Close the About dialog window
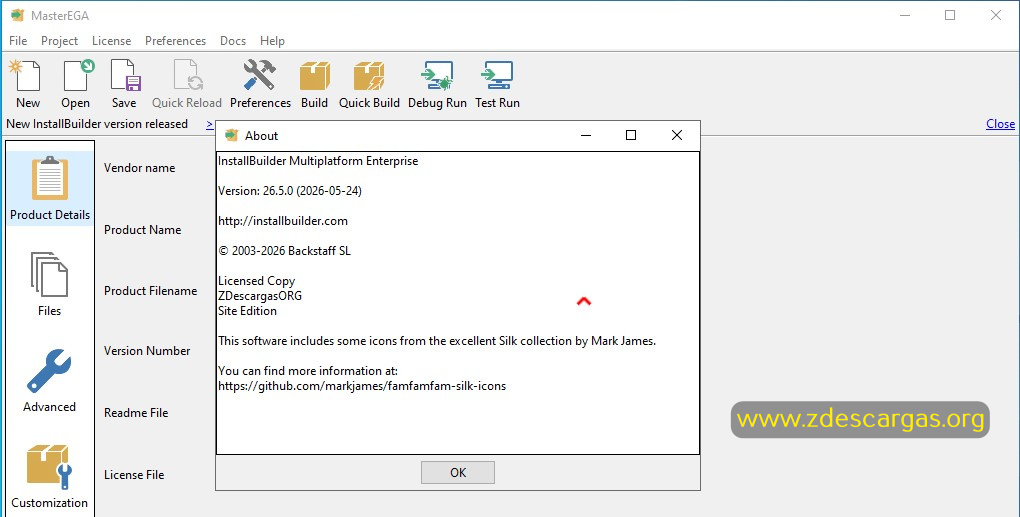The width and height of the screenshot is (1020, 517). [677, 135]
